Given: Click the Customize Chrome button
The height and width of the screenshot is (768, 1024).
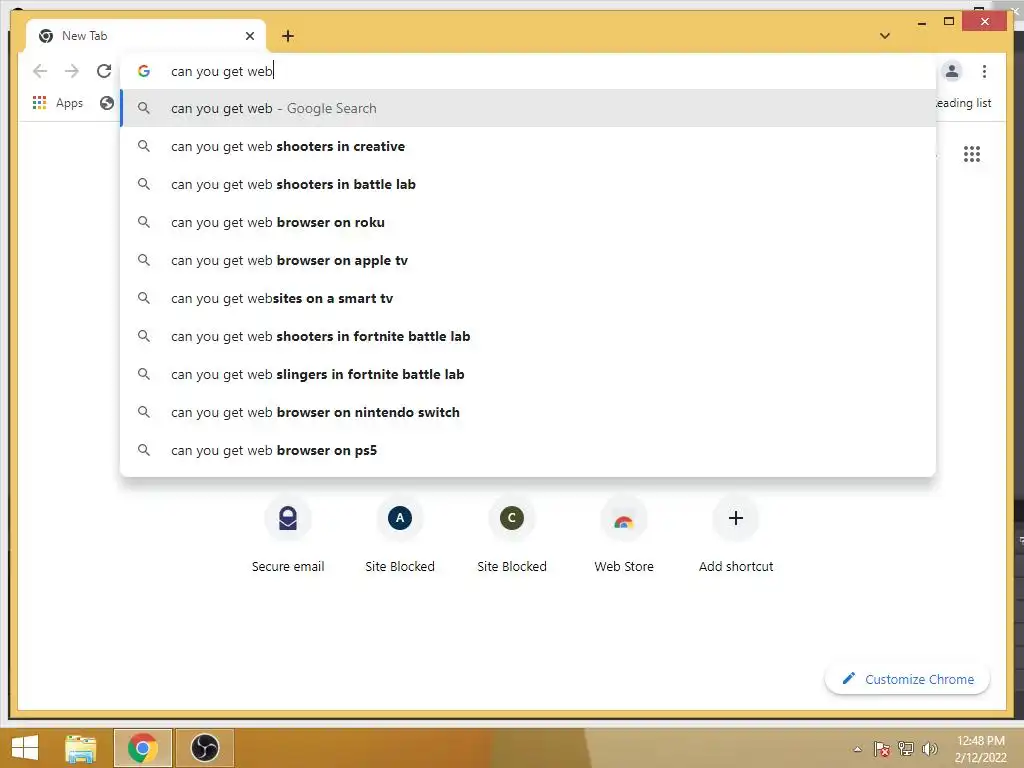Looking at the screenshot, I should (907, 679).
